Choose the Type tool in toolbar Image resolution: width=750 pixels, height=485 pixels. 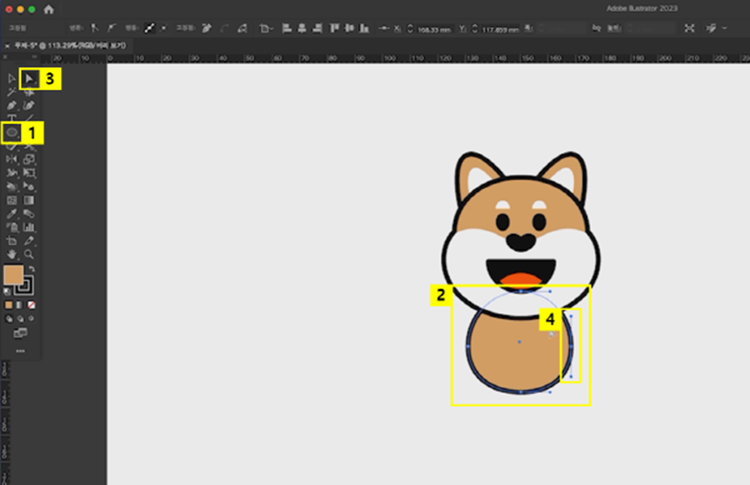12,118
